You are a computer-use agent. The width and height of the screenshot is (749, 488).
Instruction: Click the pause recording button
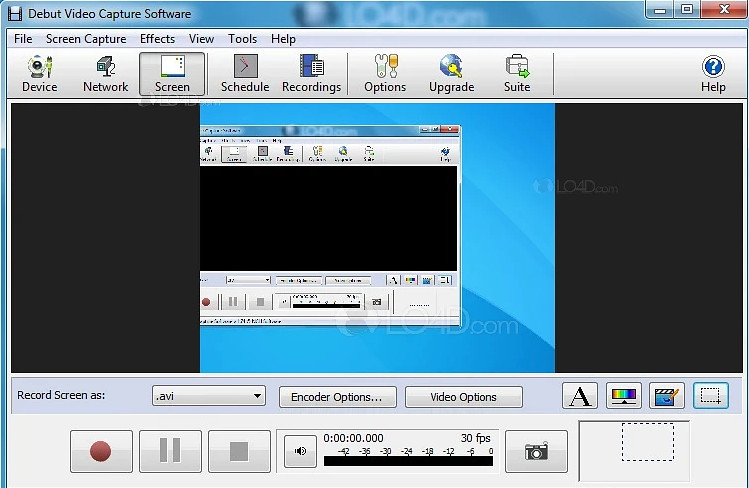(170, 451)
